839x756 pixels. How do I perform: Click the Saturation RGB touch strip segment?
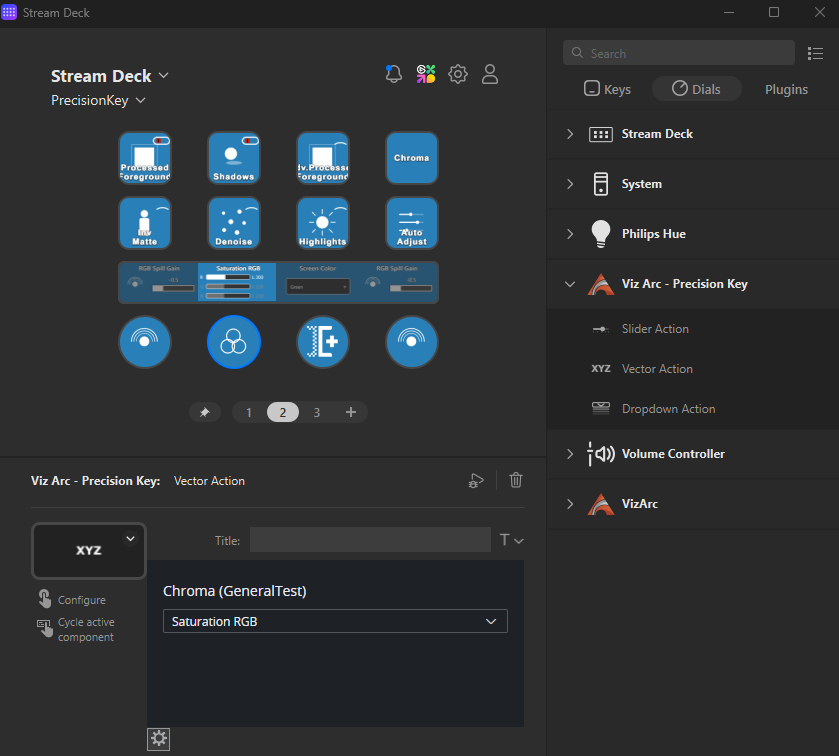click(x=237, y=282)
